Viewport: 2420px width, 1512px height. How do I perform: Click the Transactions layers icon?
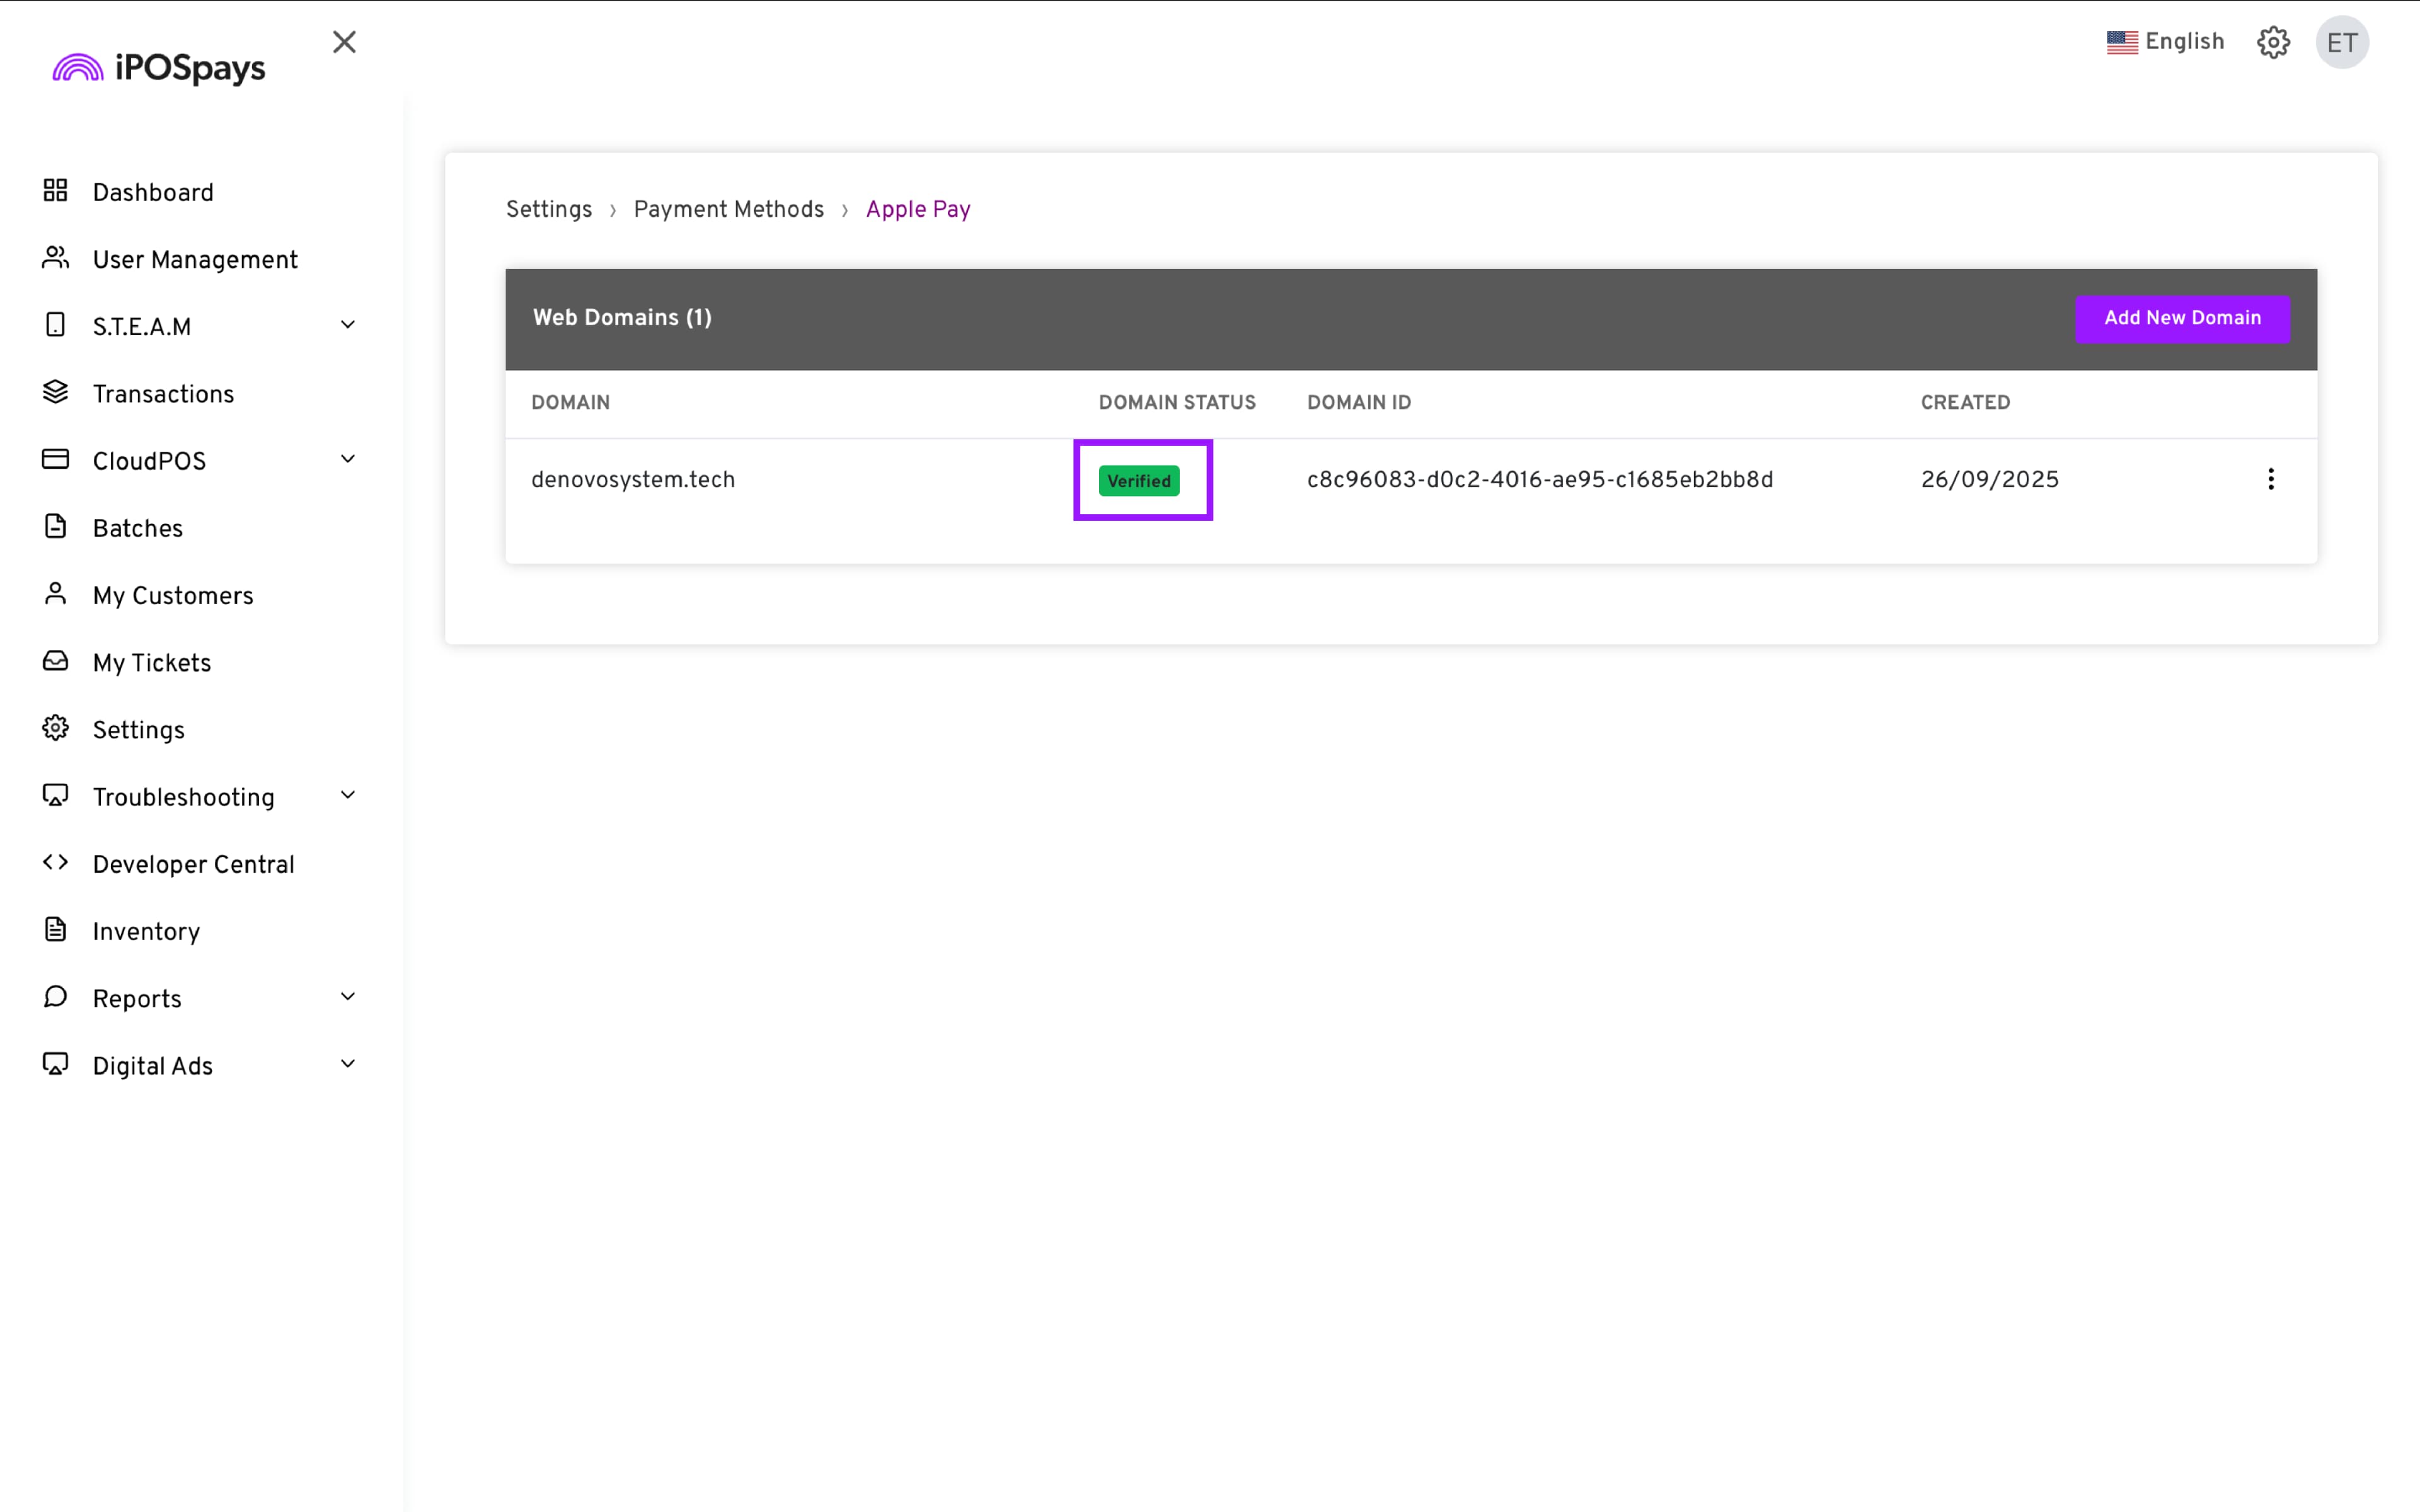point(55,392)
